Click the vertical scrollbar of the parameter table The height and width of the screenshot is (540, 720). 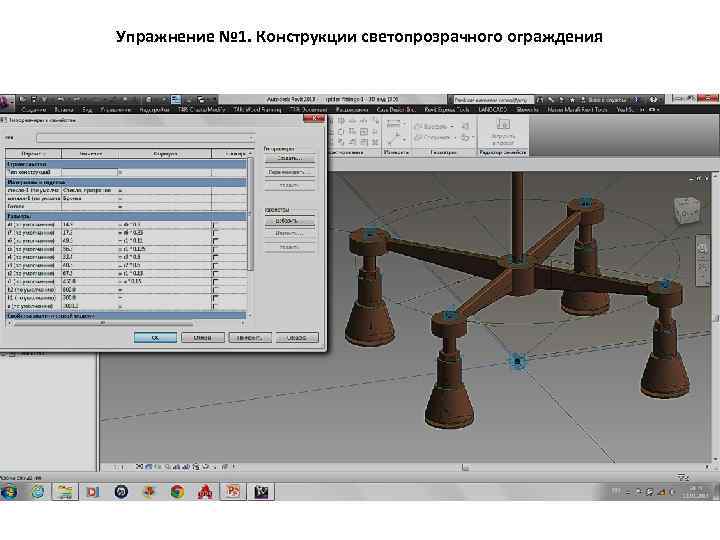coord(251,214)
